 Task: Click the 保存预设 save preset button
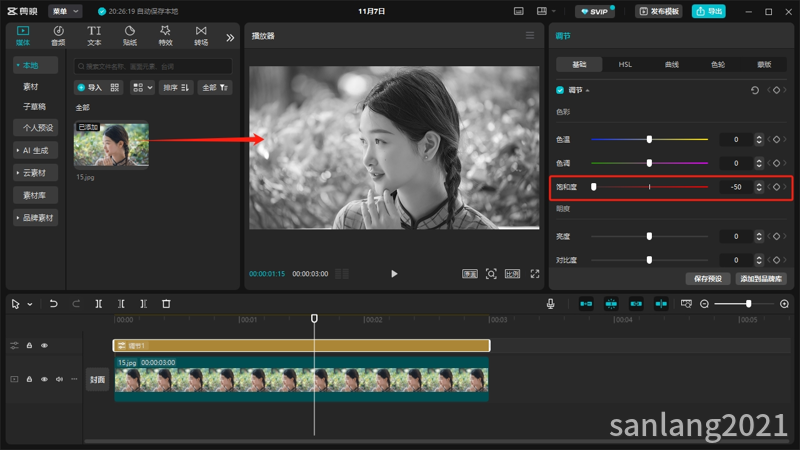point(708,279)
